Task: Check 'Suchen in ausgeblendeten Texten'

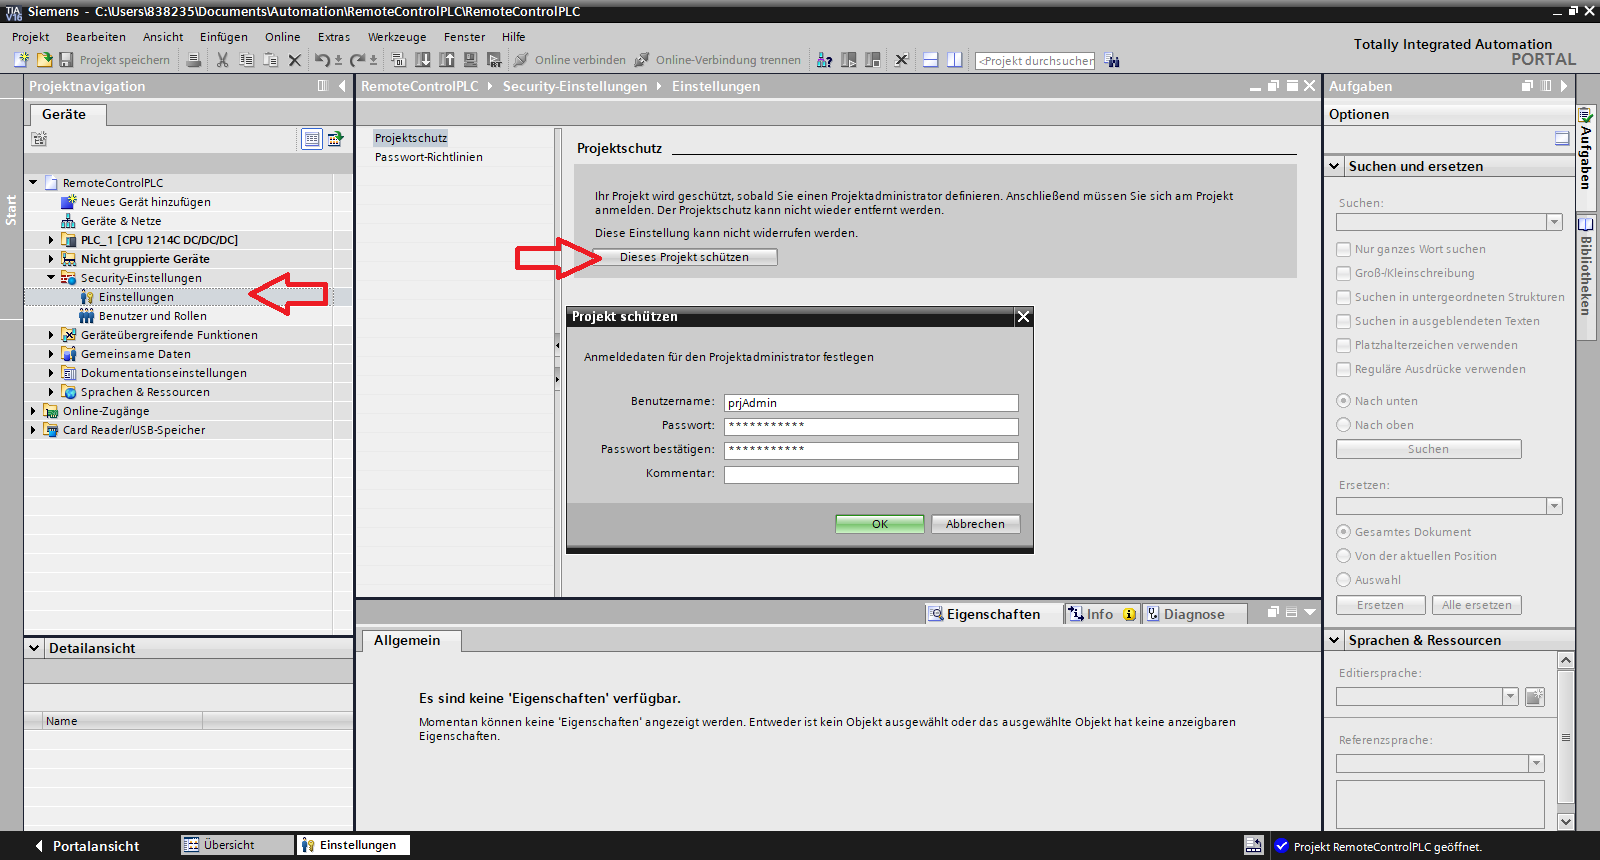Action: click(x=1344, y=321)
